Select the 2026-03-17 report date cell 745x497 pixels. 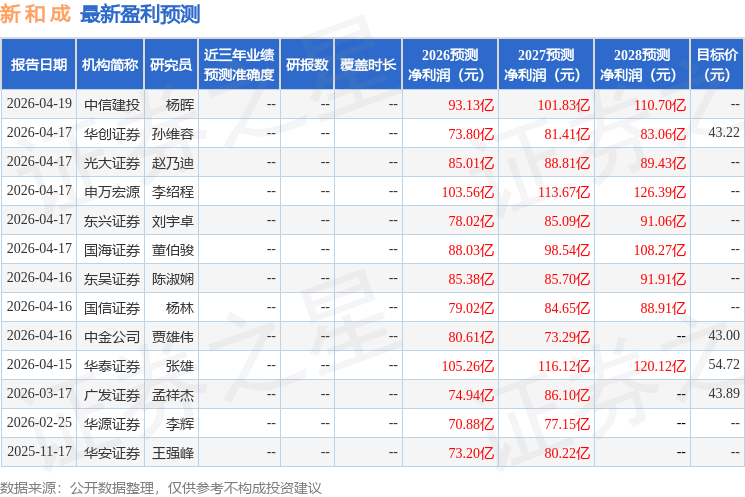click(x=39, y=393)
